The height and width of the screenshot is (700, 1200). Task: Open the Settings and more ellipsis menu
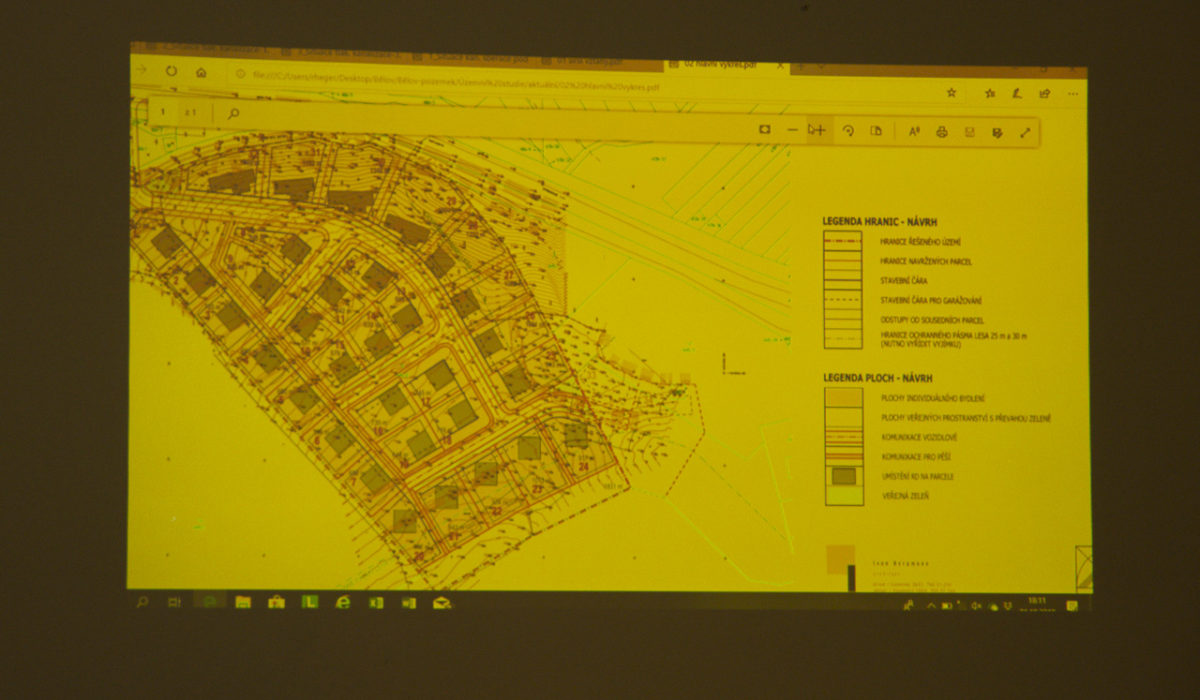click(1074, 94)
